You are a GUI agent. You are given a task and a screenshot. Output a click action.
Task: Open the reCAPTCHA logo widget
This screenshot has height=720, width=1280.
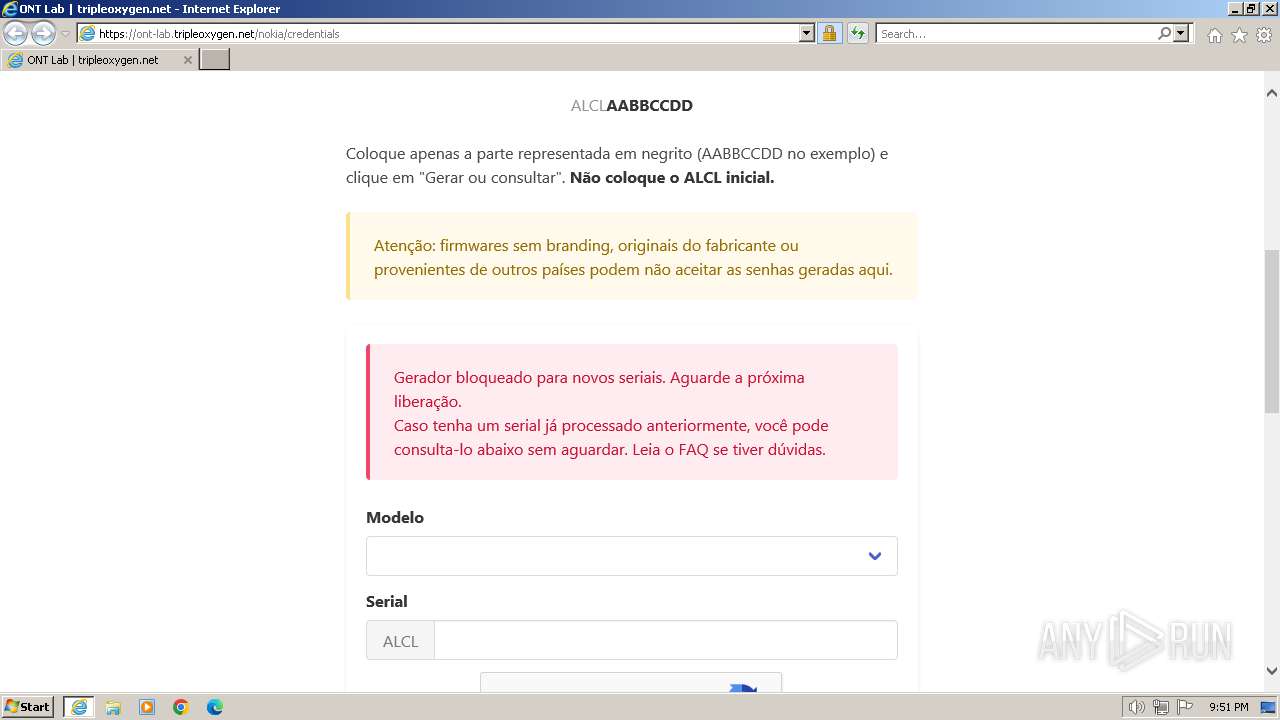coord(742,688)
